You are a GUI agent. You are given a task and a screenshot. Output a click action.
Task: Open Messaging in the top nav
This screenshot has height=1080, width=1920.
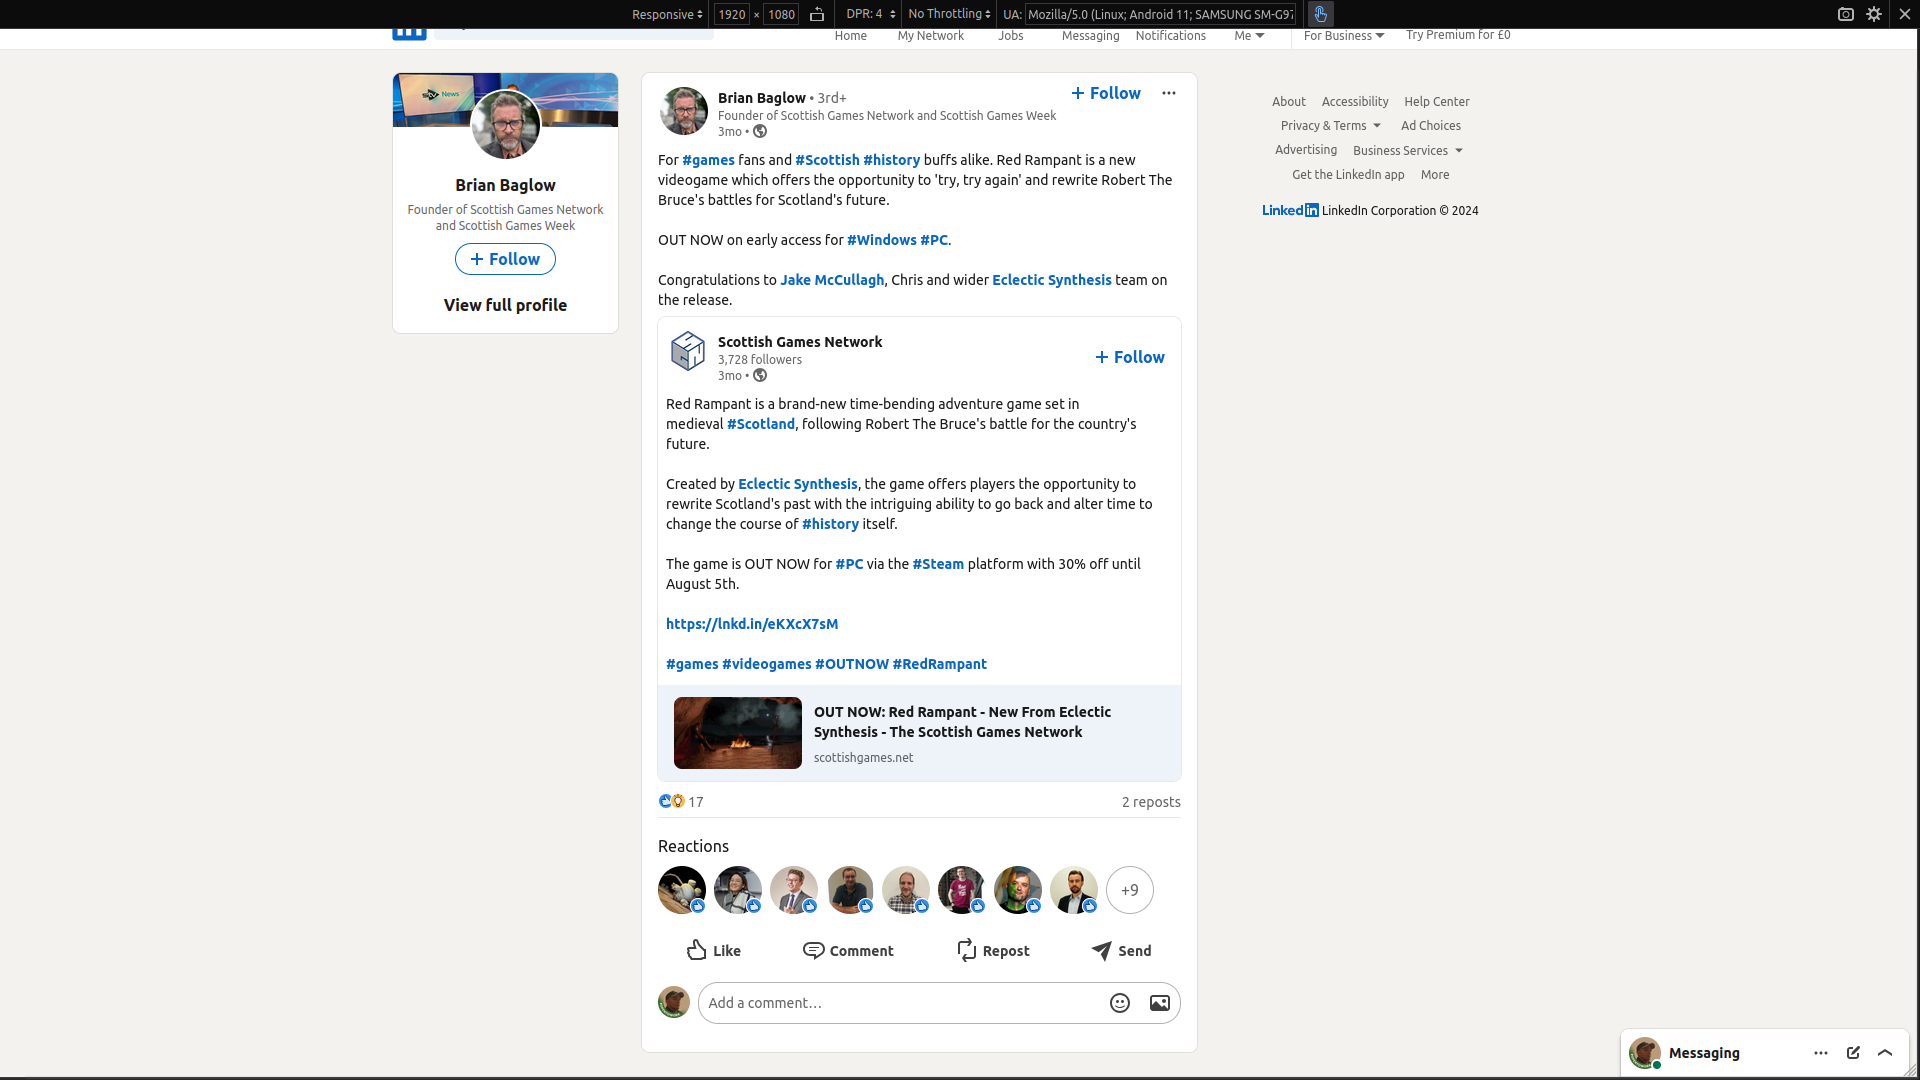point(1091,36)
